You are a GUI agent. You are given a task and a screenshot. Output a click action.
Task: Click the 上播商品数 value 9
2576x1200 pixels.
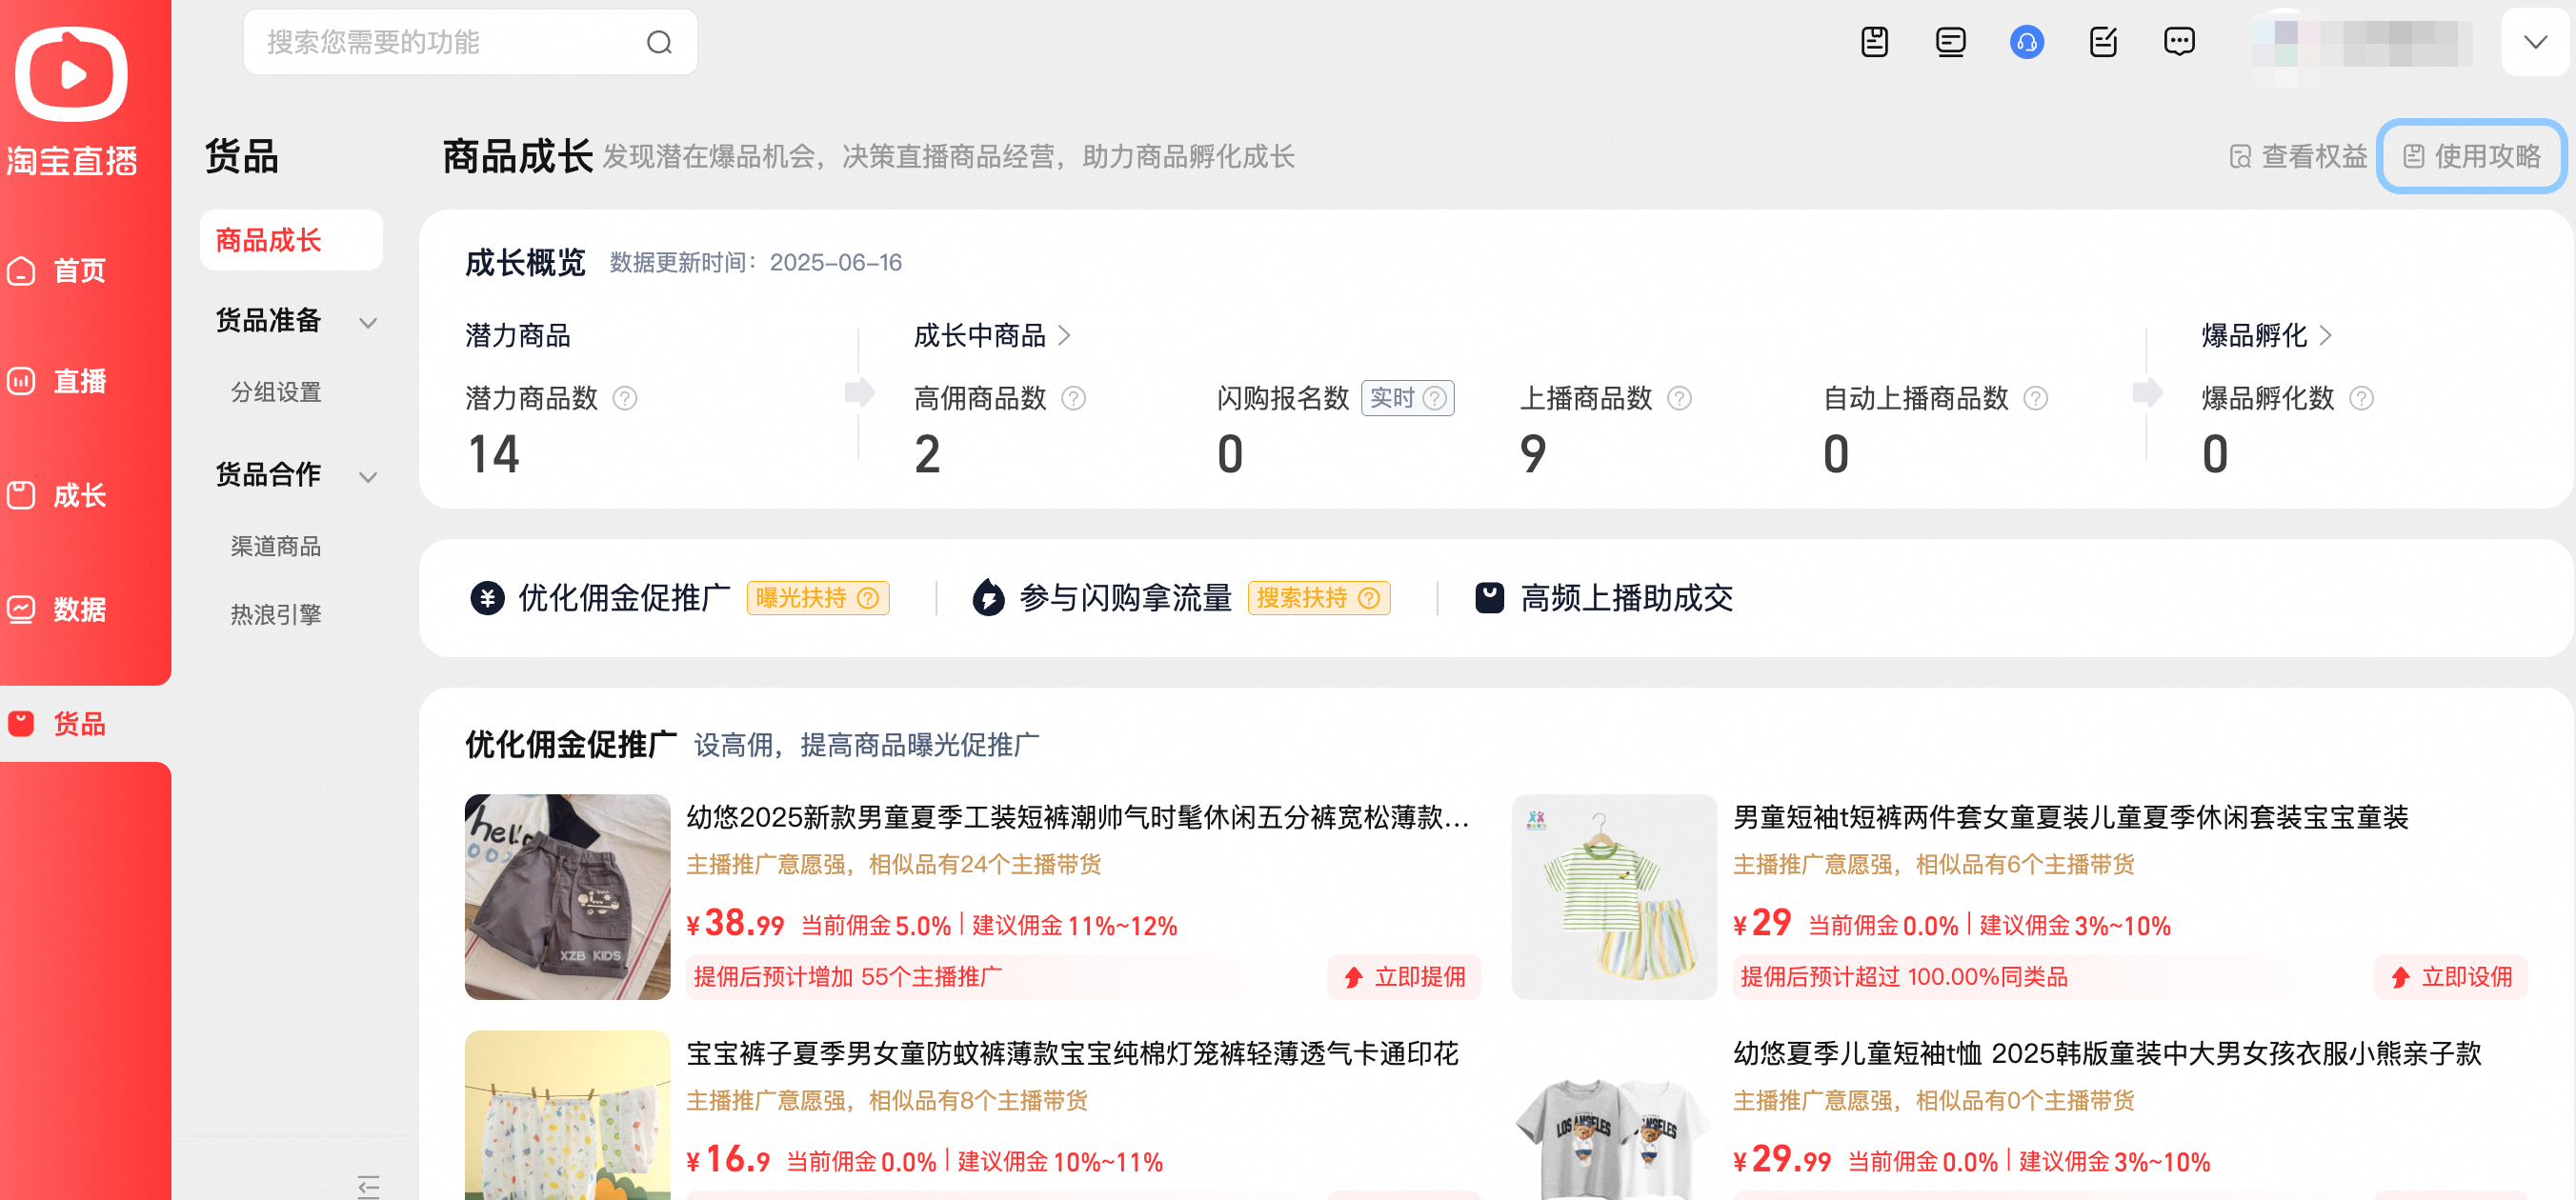[x=1533, y=454]
